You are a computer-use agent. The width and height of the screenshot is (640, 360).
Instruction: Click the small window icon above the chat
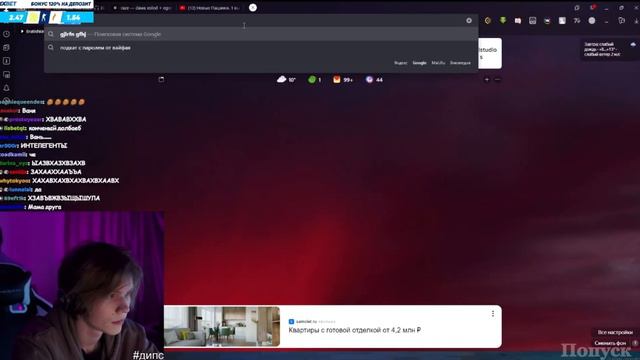(161, 79)
